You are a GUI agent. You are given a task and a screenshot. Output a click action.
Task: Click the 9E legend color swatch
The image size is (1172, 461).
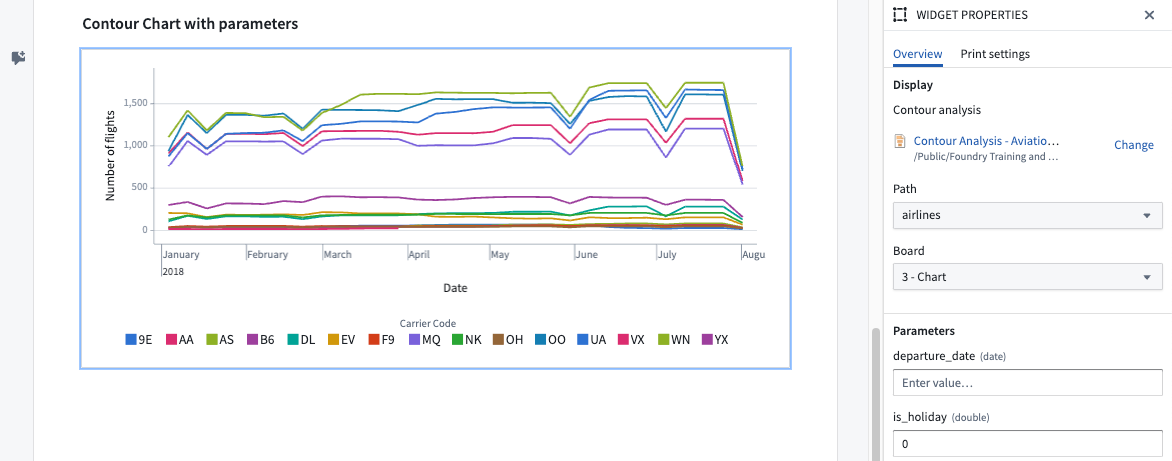coord(130,340)
